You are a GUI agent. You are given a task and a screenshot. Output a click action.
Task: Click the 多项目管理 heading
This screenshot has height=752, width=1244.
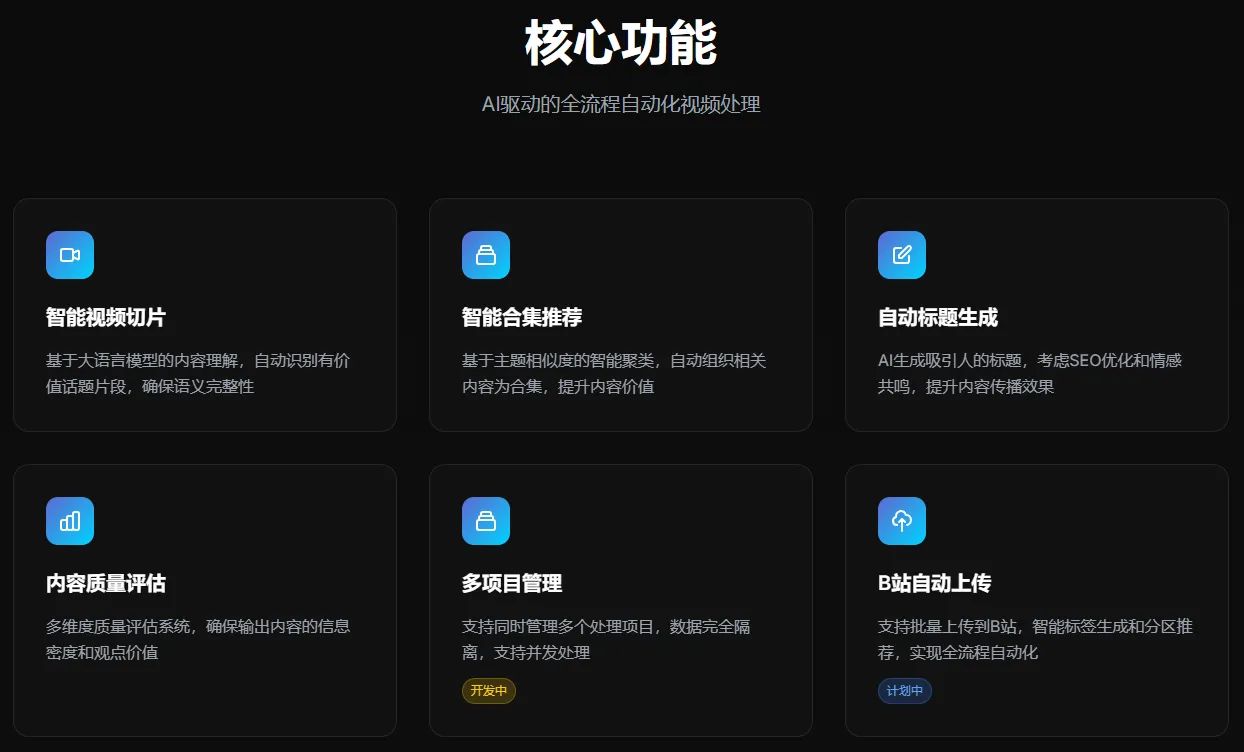(x=512, y=584)
